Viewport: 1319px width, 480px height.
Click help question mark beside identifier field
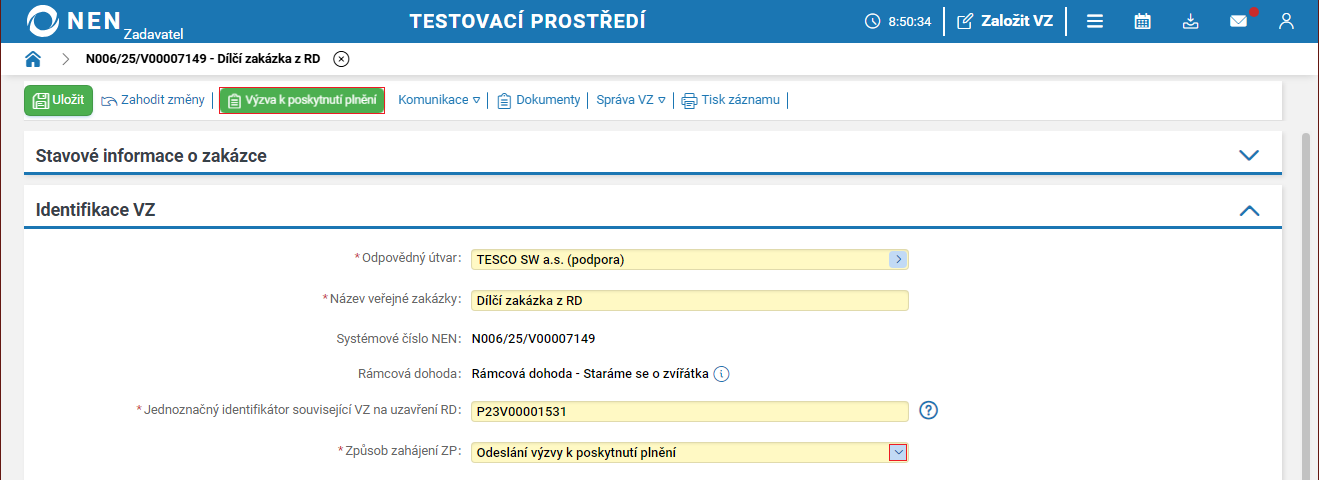tap(929, 410)
